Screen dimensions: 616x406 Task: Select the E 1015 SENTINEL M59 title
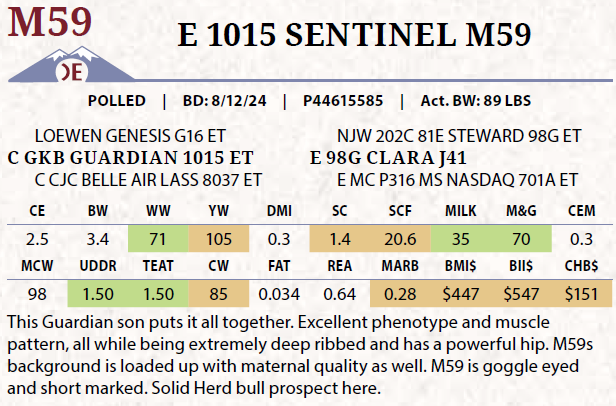click(x=354, y=34)
